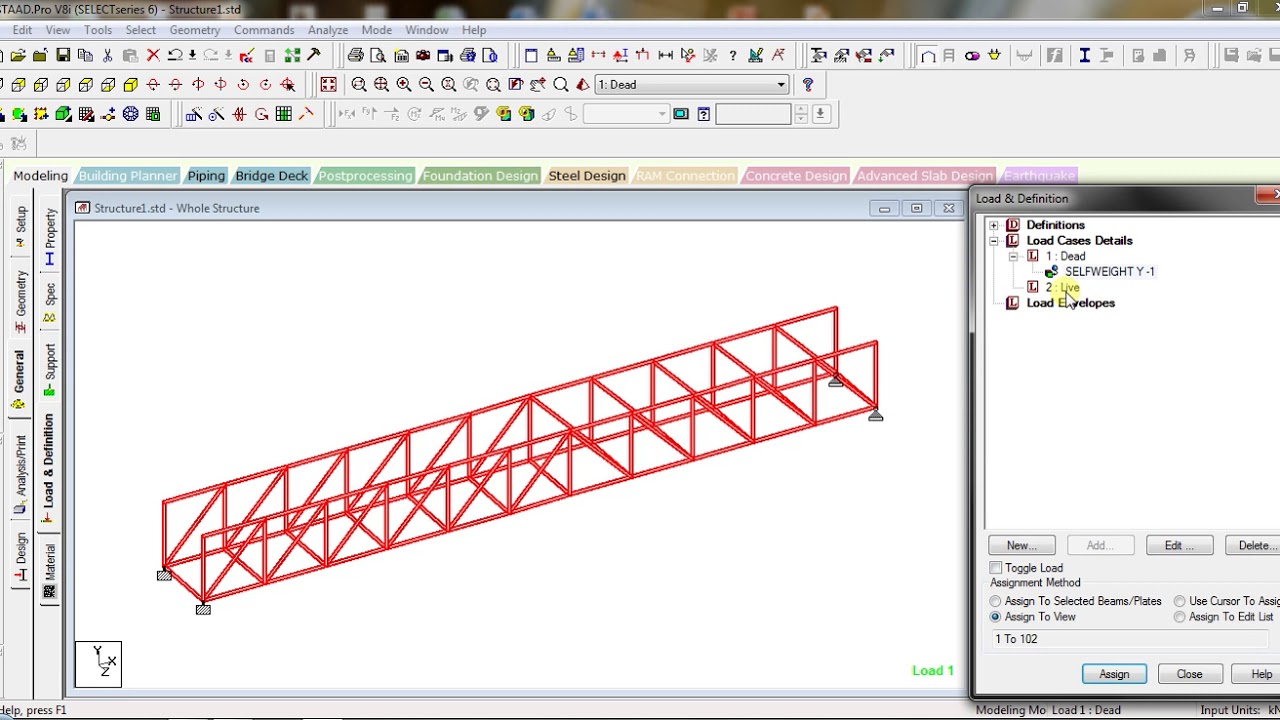Click the Spin Left rotation icon
1280x720 pixels.
click(243, 85)
